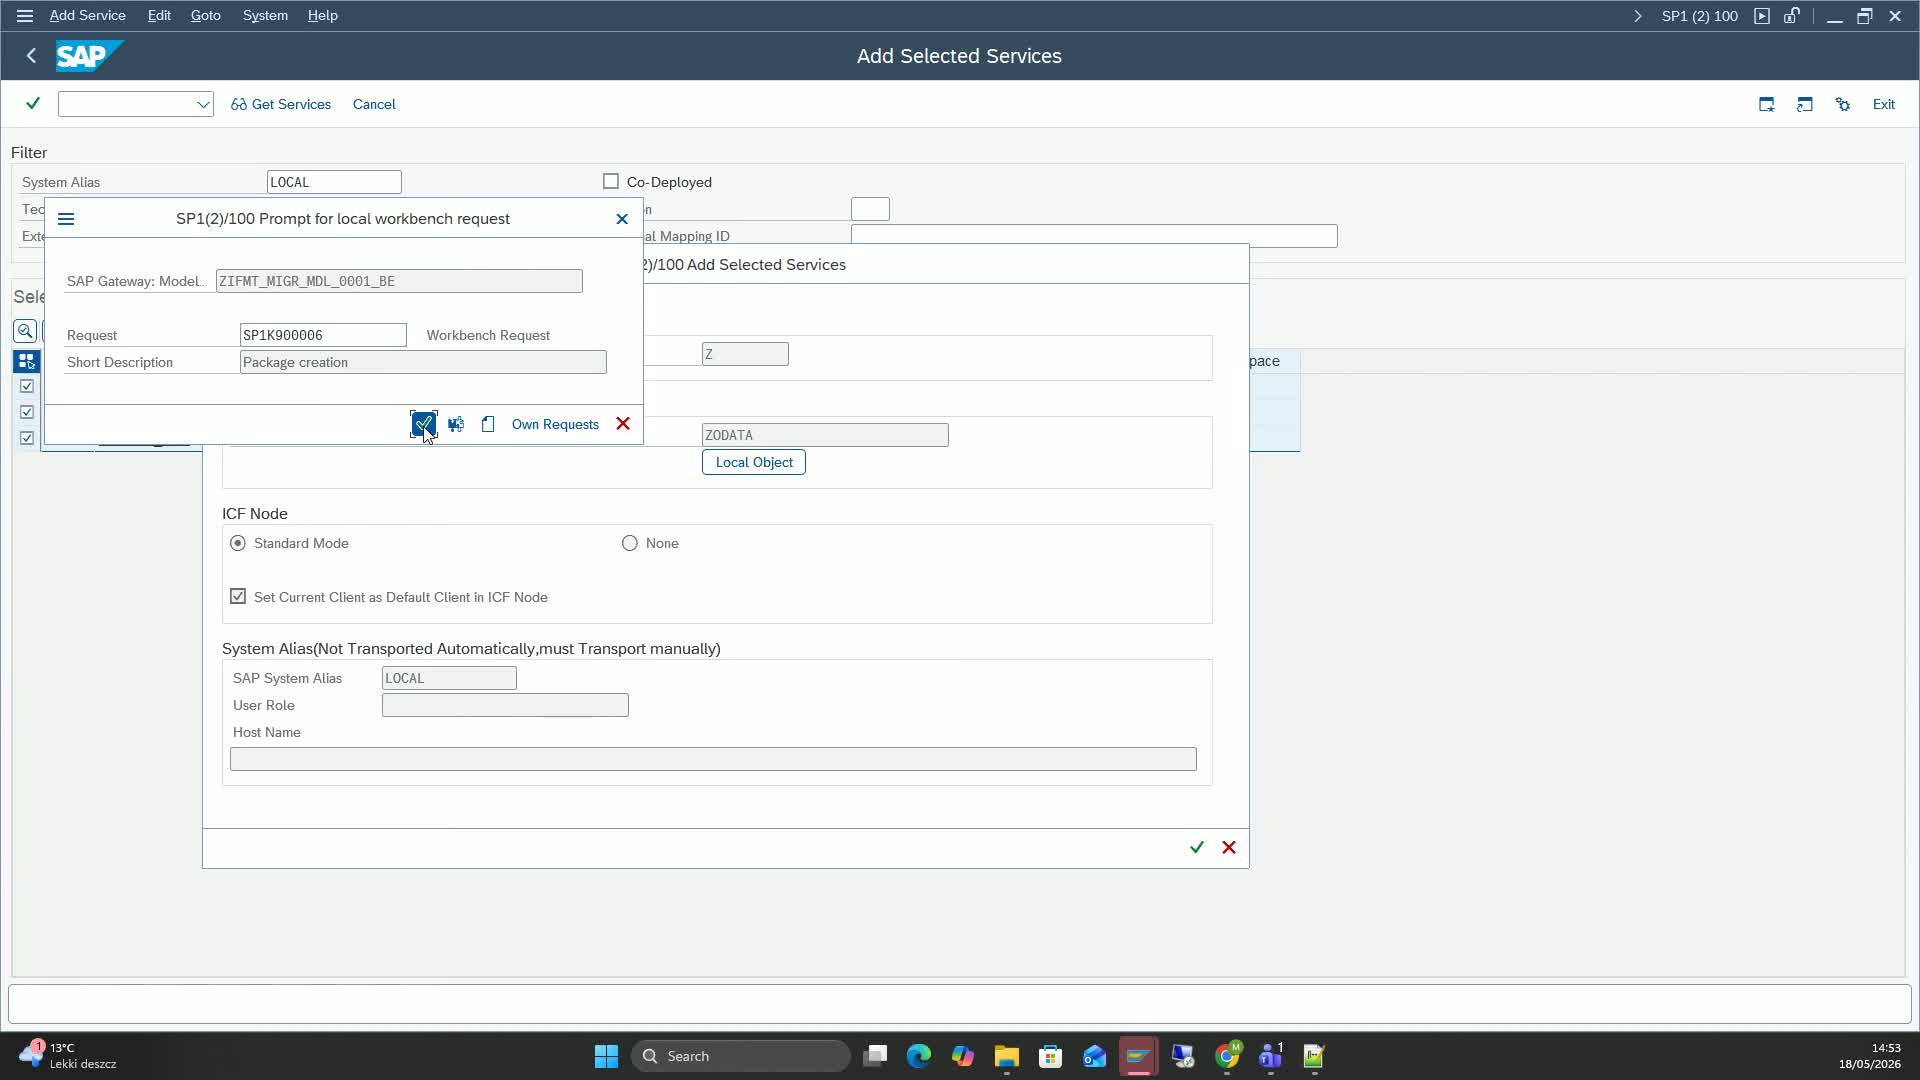1920x1080 pixels.
Task: Click the Exit button
Action: (x=1884, y=104)
